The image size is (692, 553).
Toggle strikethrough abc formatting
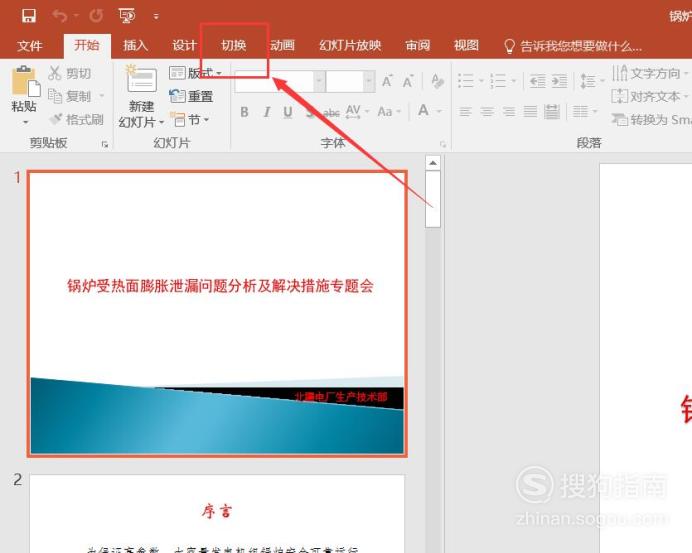[x=331, y=113]
